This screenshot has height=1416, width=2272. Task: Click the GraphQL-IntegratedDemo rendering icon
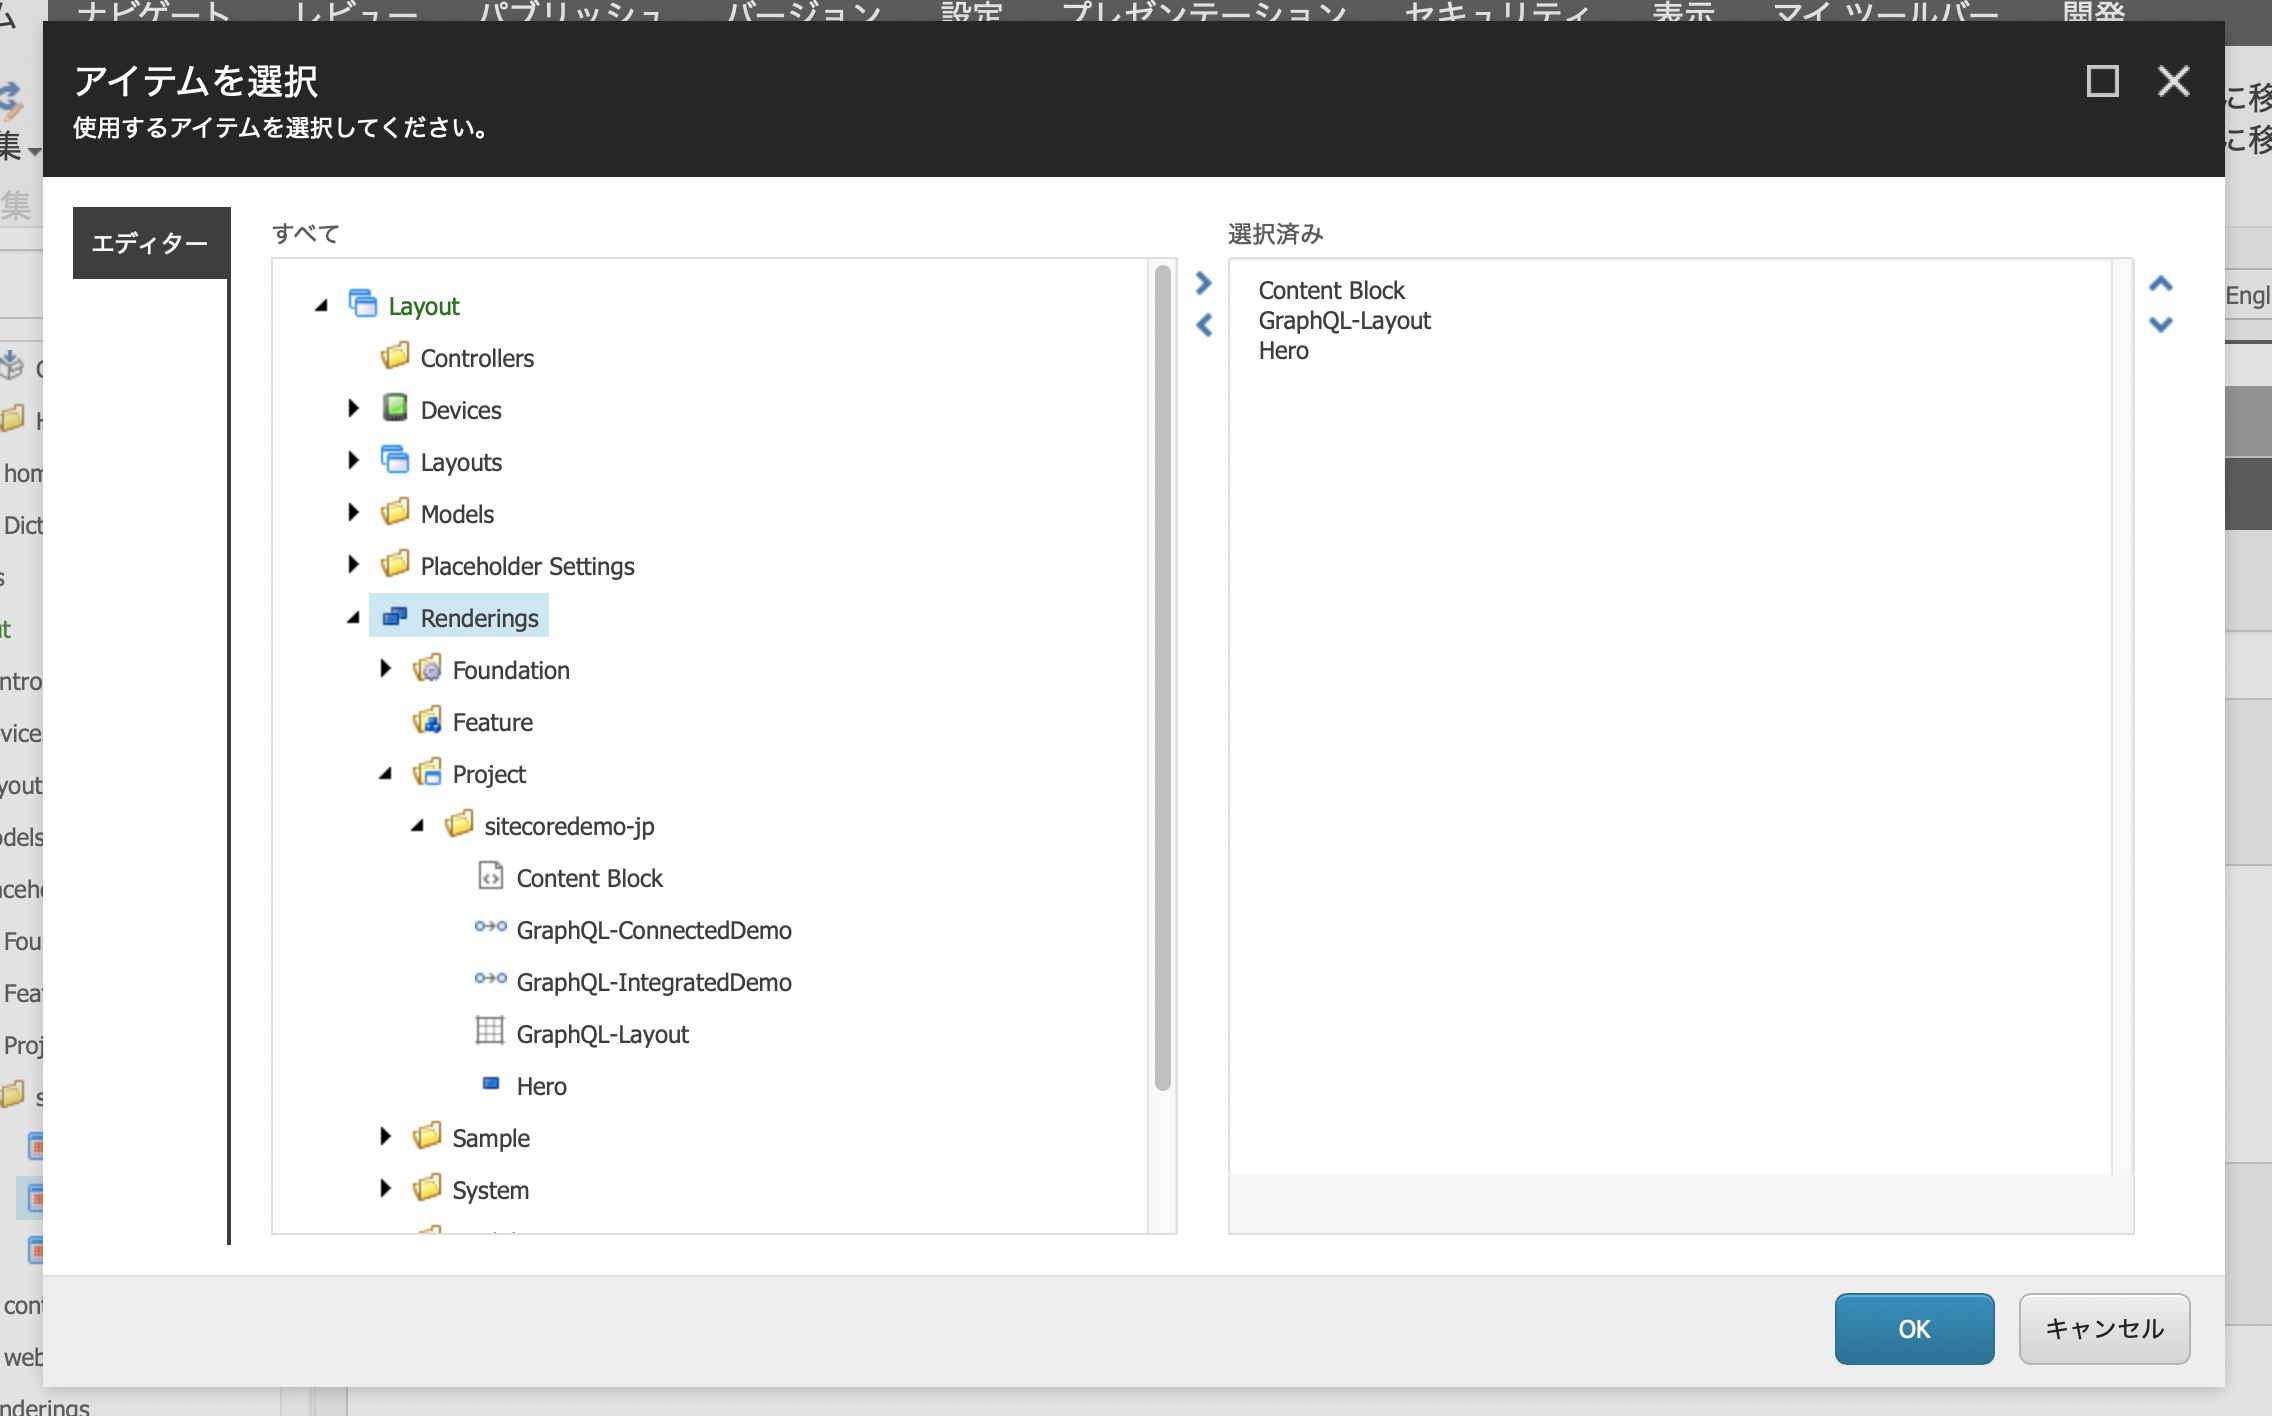pyautogui.click(x=490, y=979)
